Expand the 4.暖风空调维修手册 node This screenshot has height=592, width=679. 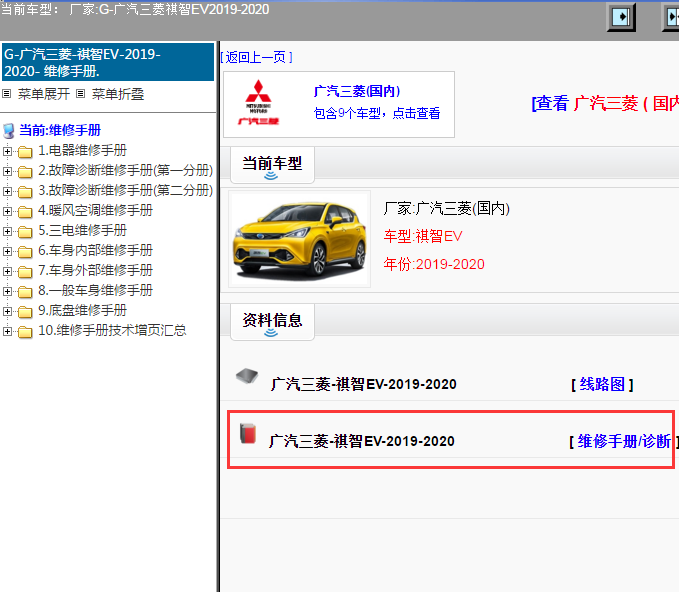click(7, 211)
